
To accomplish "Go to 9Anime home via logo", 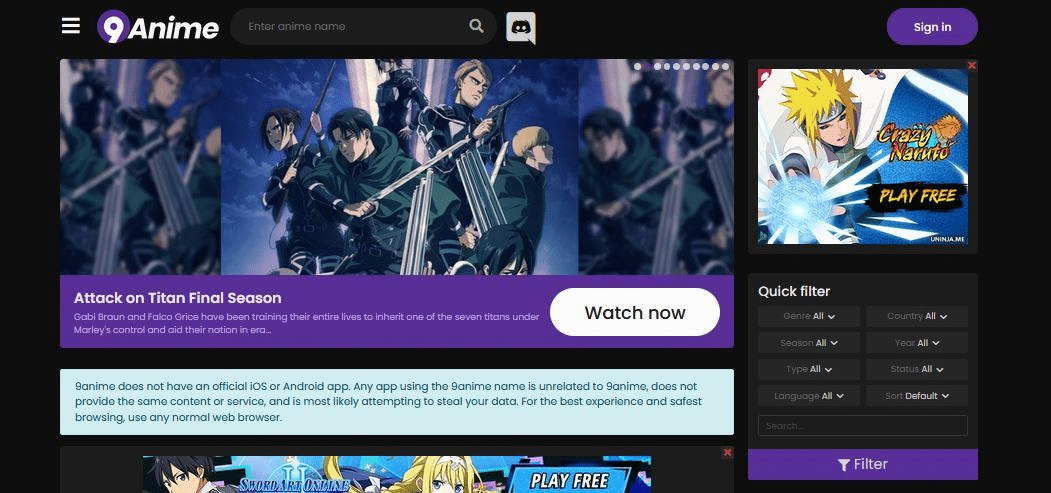I will click(158, 27).
